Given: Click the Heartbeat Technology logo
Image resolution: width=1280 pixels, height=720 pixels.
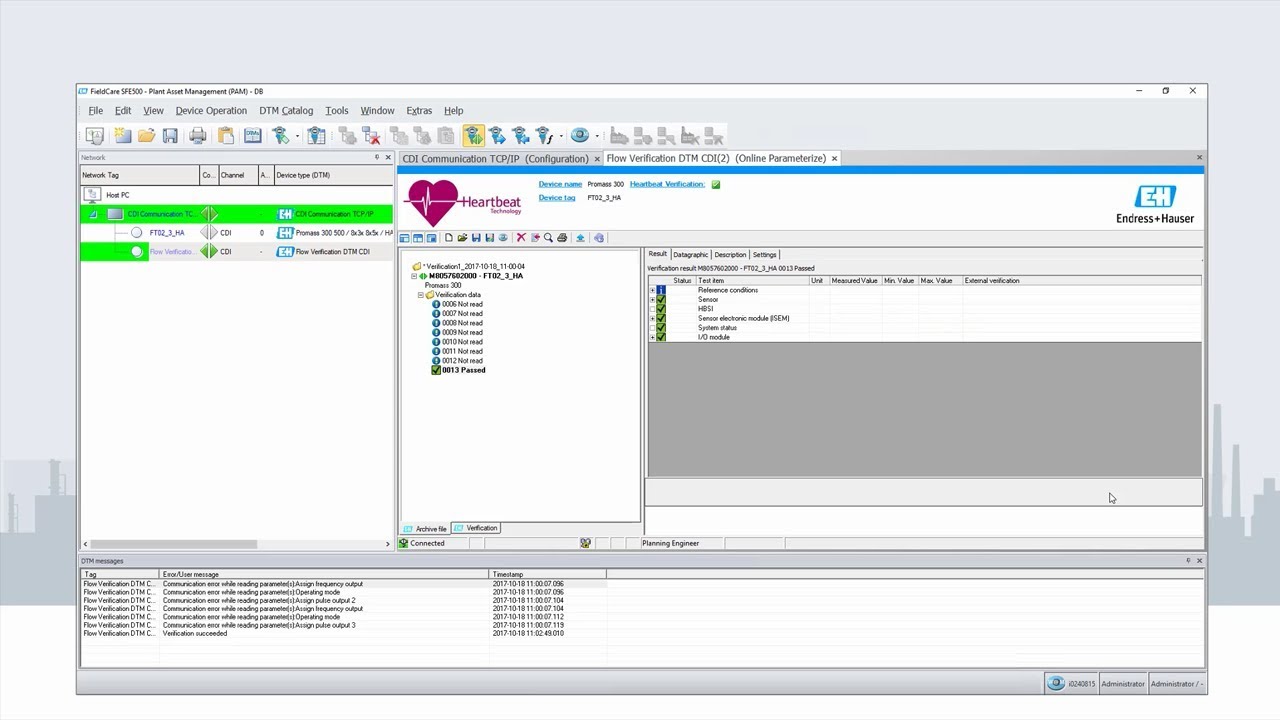Looking at the screenshot, I should click(463, 203).
